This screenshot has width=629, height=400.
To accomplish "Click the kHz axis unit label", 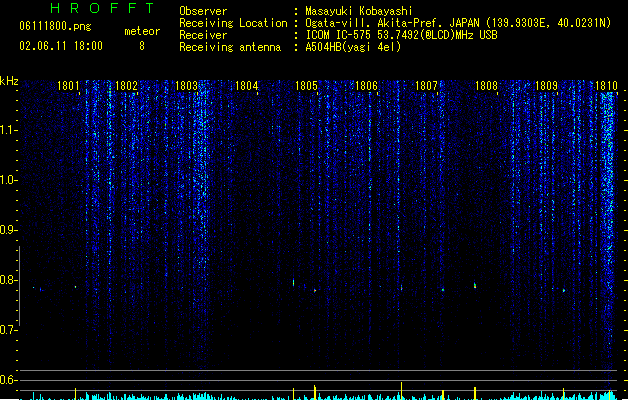I will (9, 81).
